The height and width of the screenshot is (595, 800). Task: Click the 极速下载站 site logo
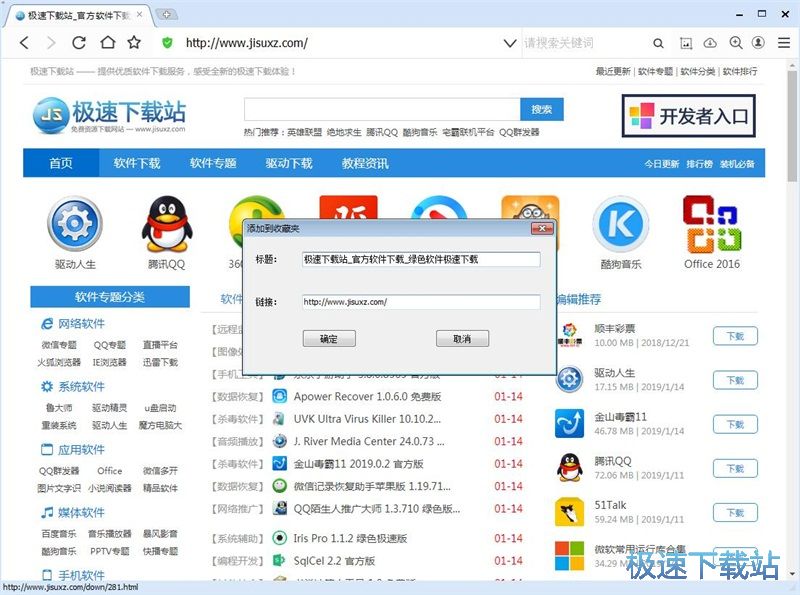pyautogui.click(x=109, y=116)
